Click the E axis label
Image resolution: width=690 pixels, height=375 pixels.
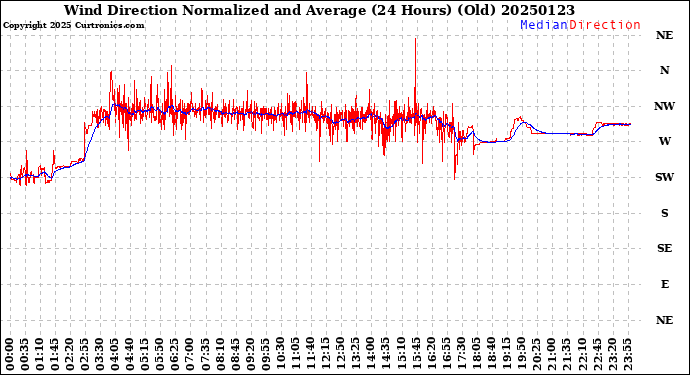click(x=665, y=284)
